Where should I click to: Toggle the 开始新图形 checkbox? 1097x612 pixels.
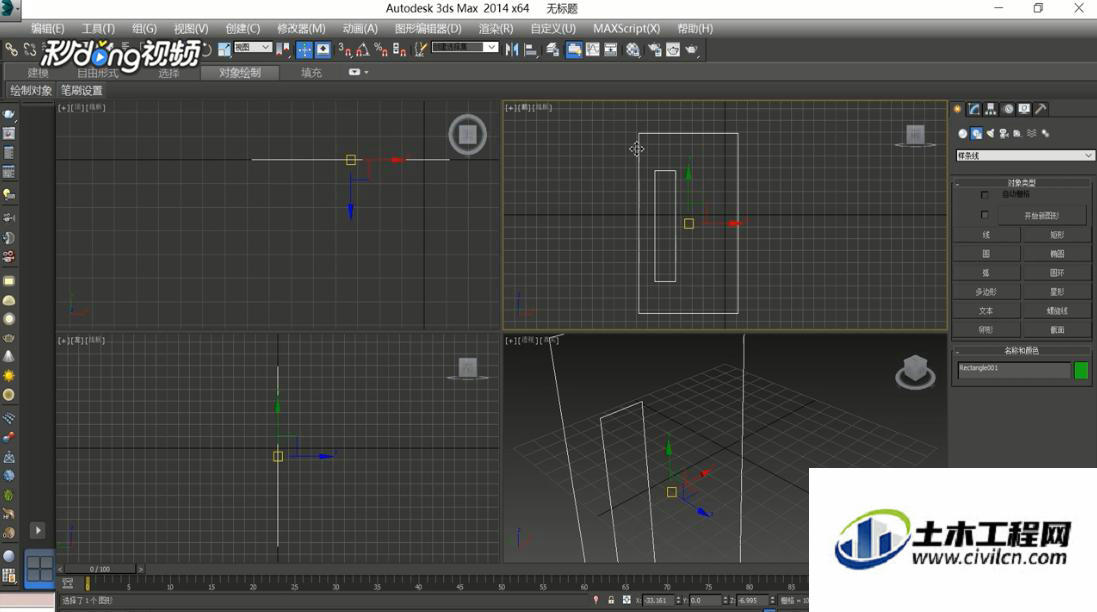(984, 215)
